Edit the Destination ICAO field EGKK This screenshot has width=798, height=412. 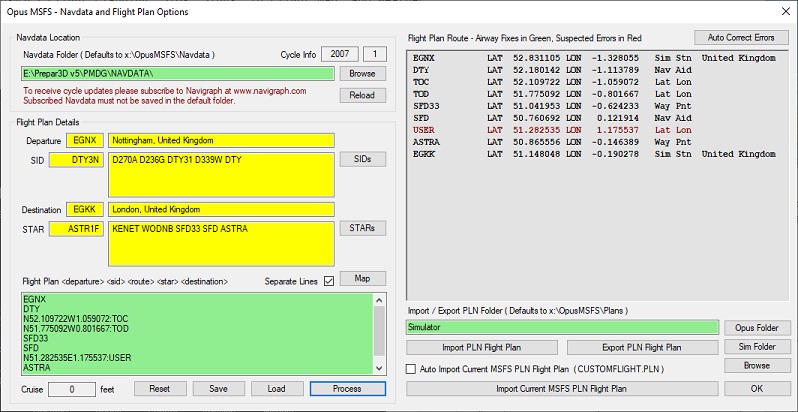[84, 210]
